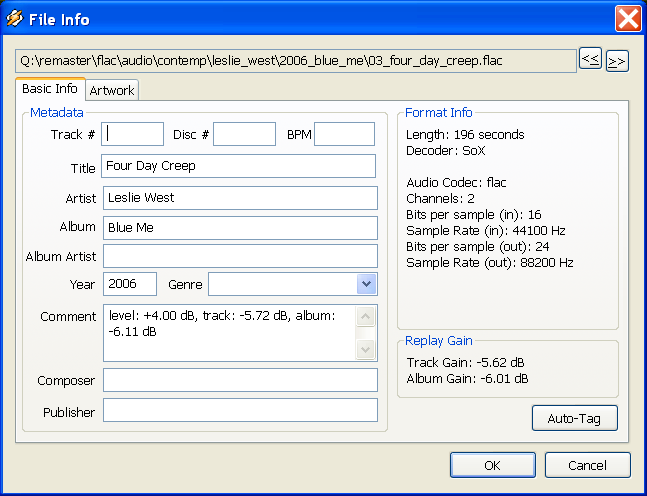The image size is (647, 496).
Task: Select the Basic Info tab
Action: pyautogui.click(x=50, y=89)
